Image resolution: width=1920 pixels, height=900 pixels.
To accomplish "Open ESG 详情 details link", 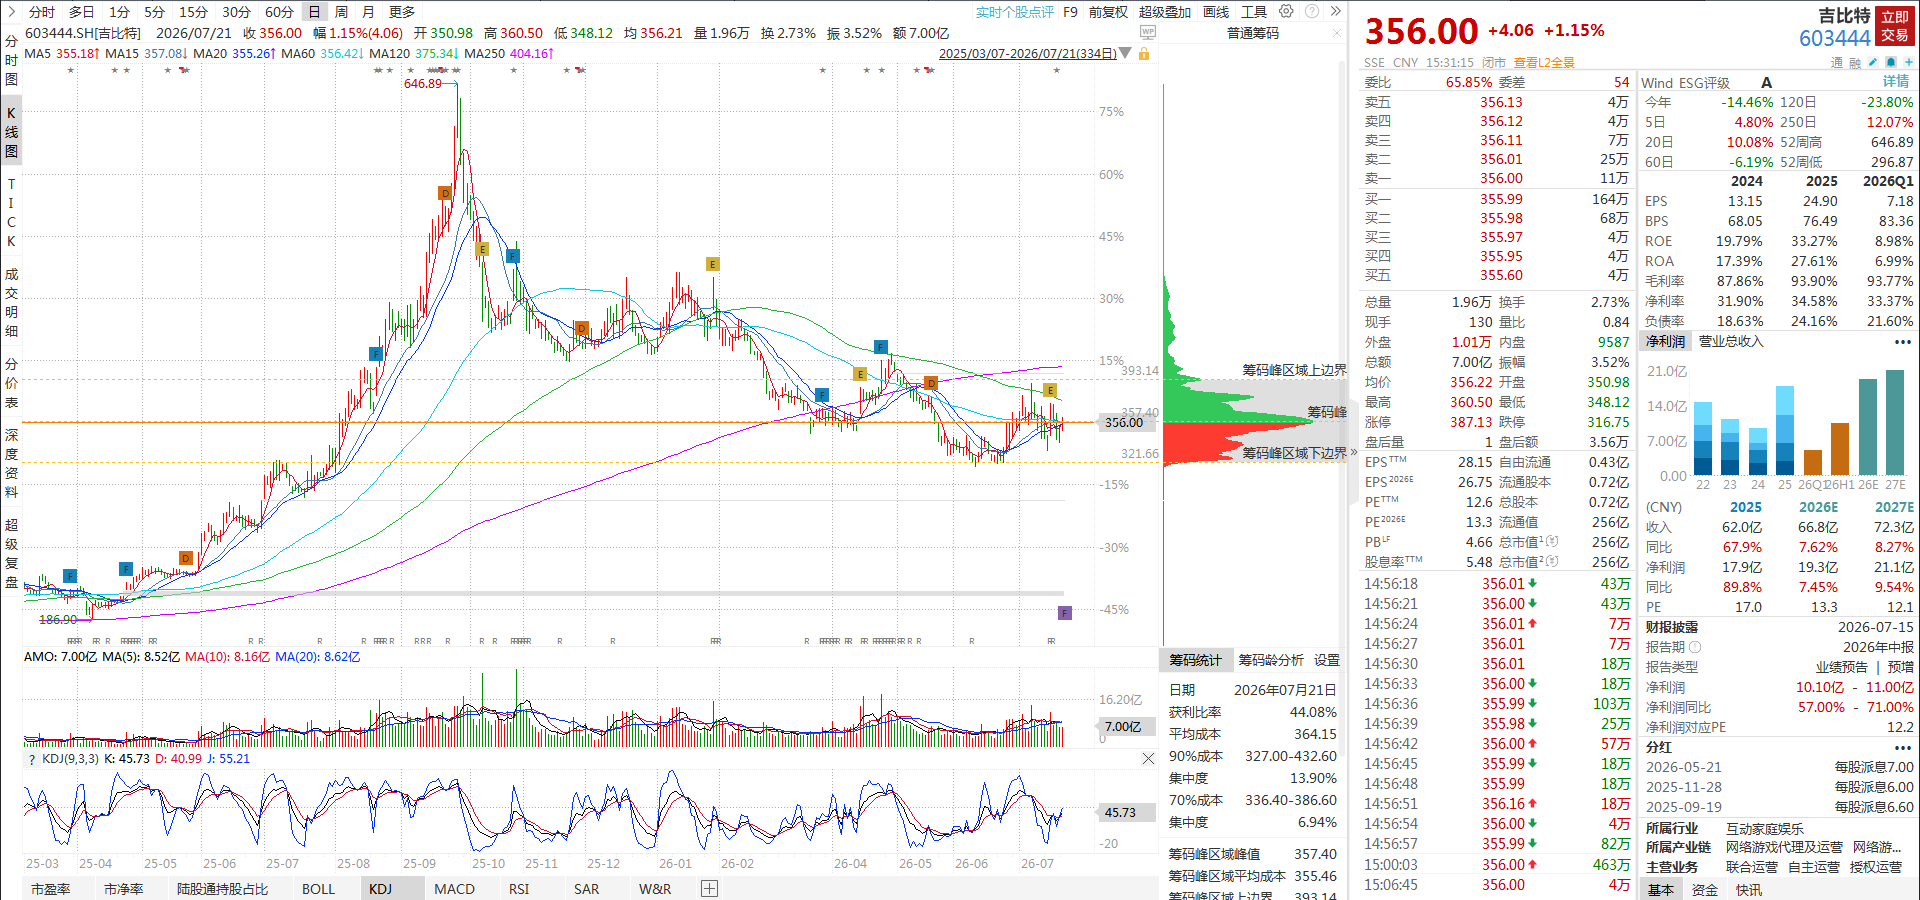I will pyautogui.click(x=1896, y=82).
